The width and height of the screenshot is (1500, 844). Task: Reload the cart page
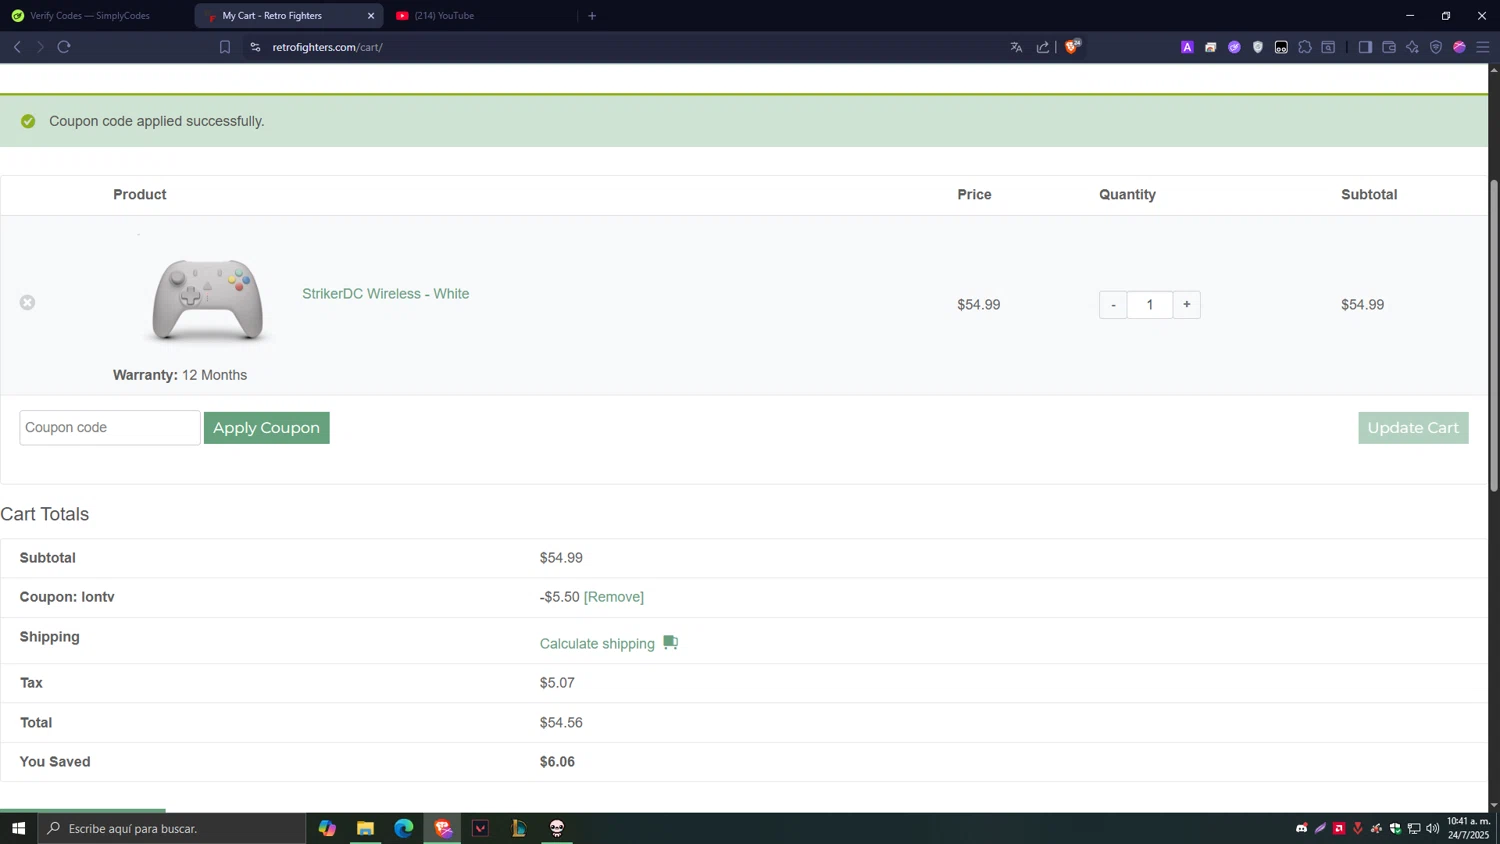[x=64, y=47]
